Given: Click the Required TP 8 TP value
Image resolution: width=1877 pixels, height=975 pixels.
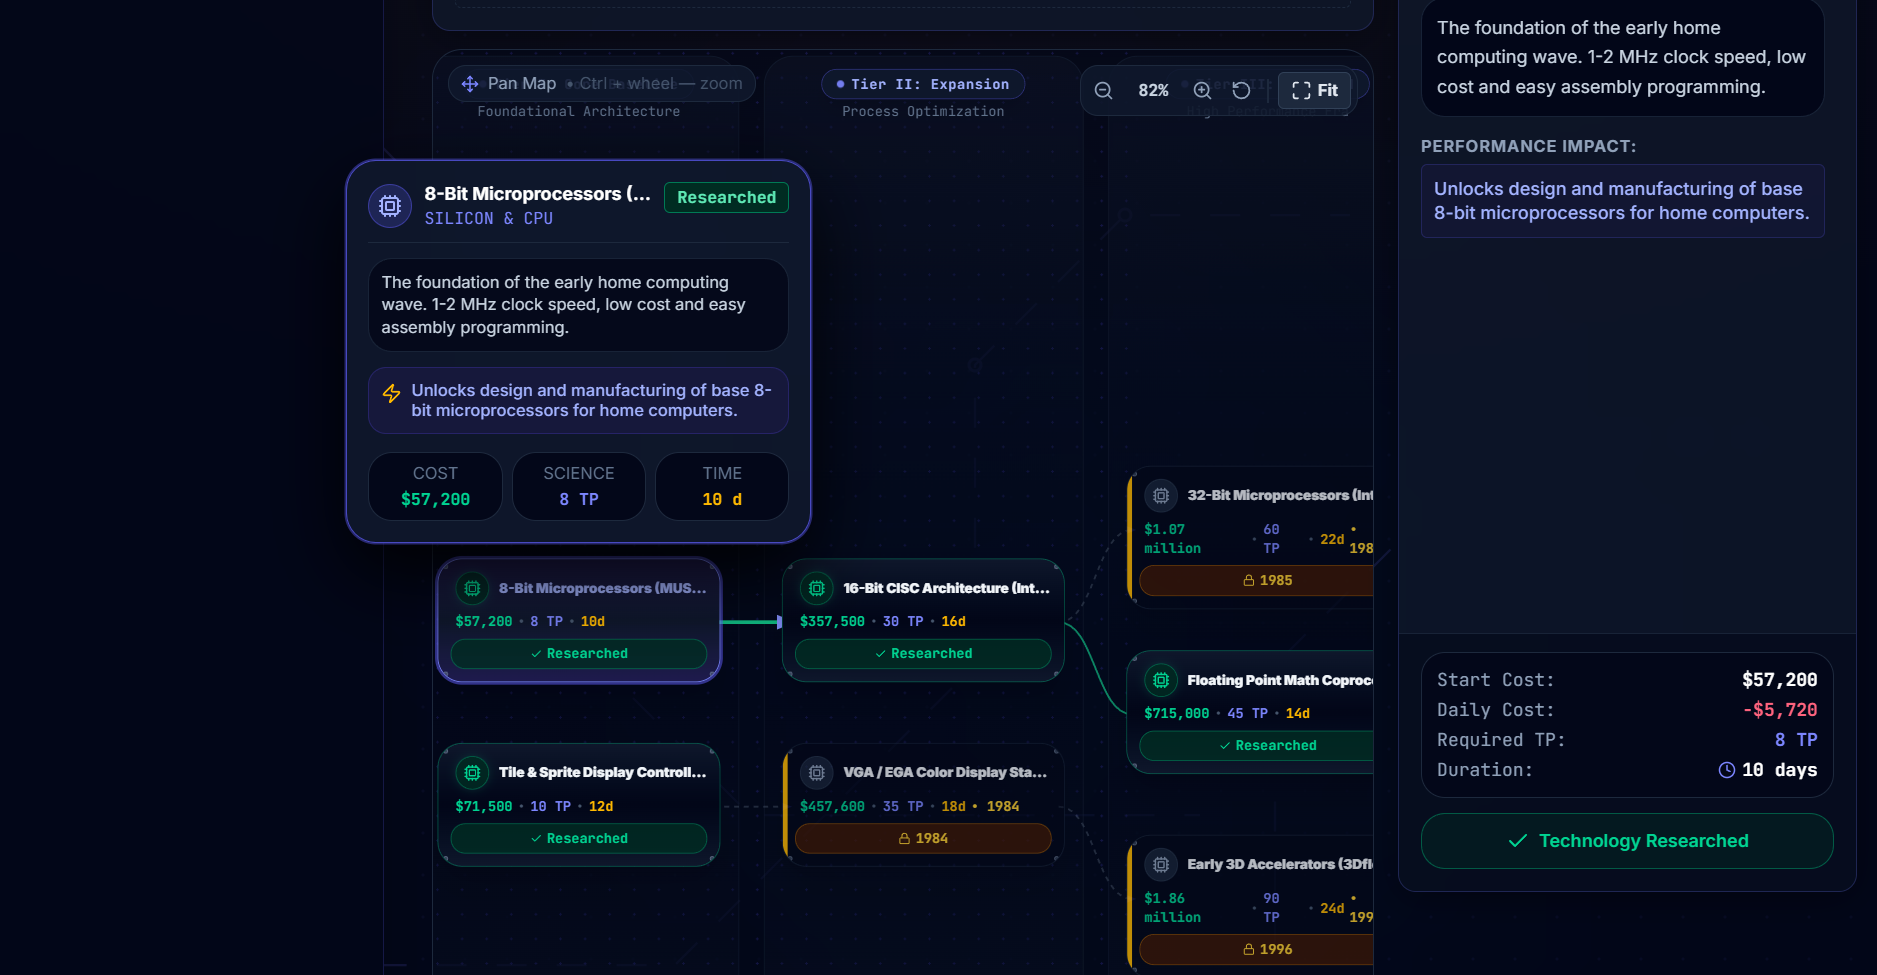Looking at the screenshot, I should 1796,740.
